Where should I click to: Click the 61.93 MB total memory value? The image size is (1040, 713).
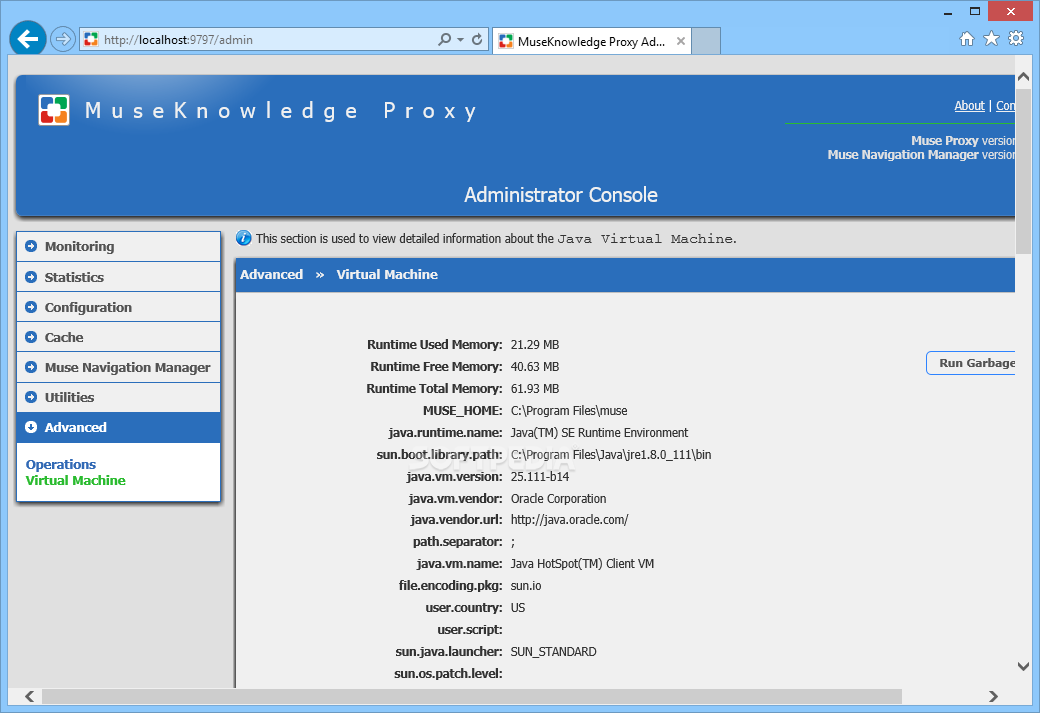pyautogui.click(x=535, y=389)
